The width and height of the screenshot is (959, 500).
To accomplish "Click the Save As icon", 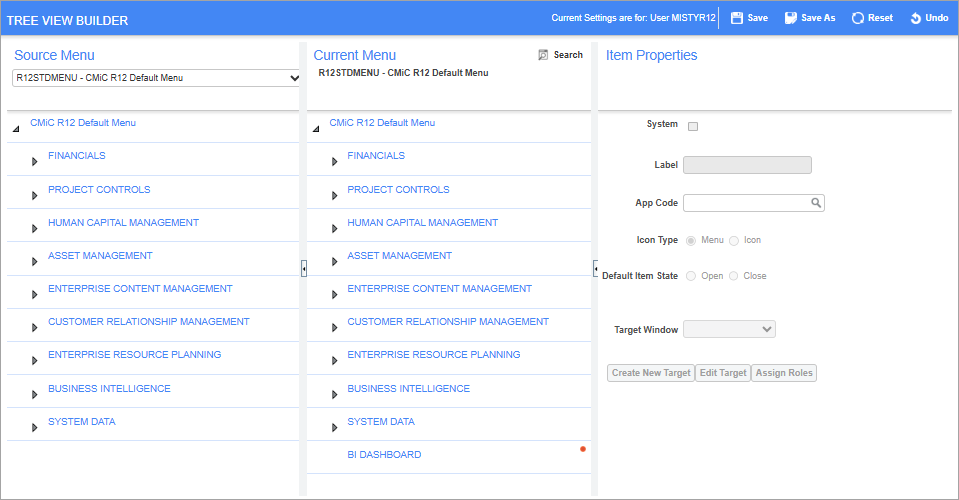I will [791, 18].
